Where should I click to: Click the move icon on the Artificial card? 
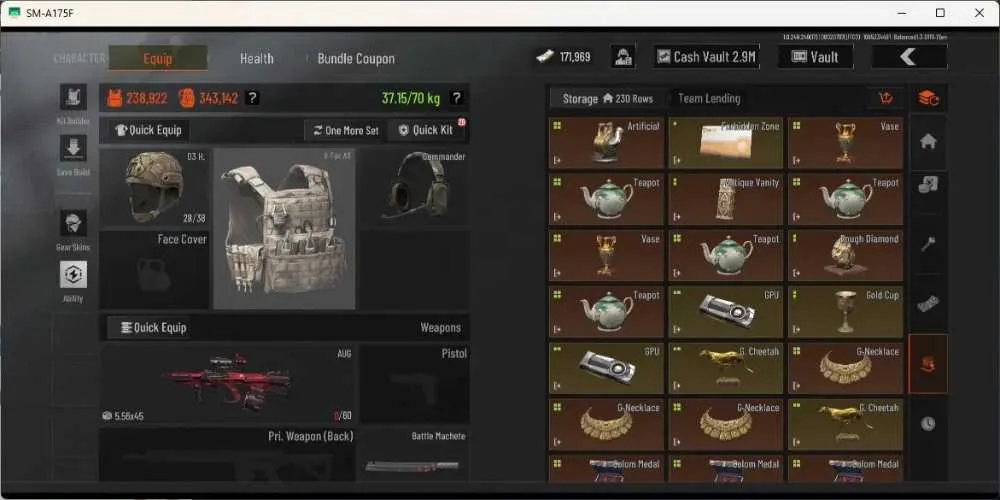(557, 160)
